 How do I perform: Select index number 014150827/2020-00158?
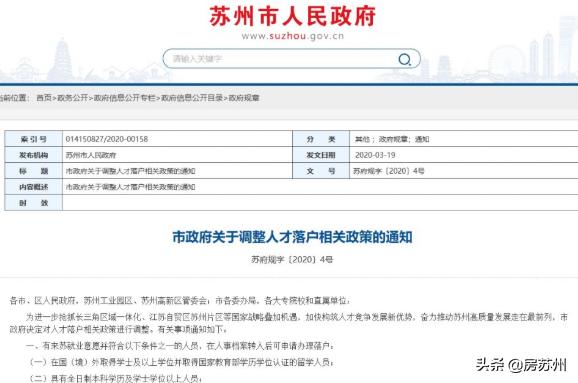click(107, 139)
